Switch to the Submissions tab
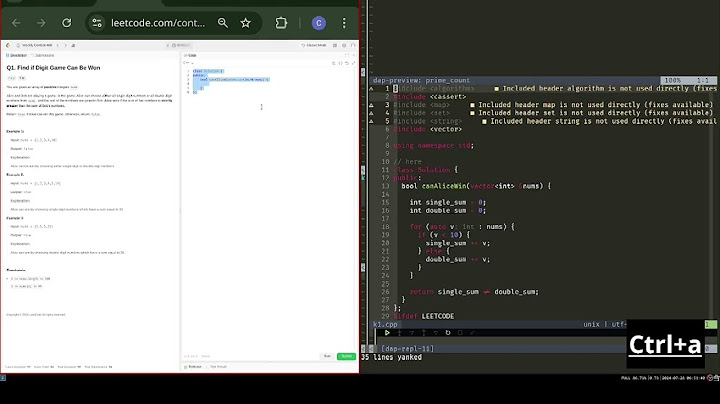 pos(43,56)
